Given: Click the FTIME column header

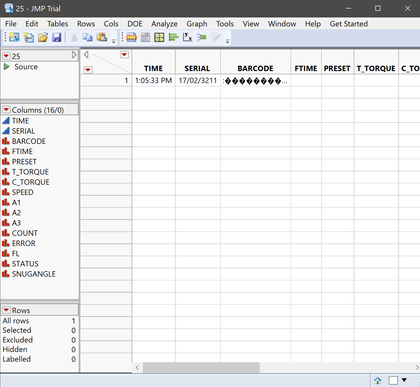Looking at the screenshot, I should point(306,68).
